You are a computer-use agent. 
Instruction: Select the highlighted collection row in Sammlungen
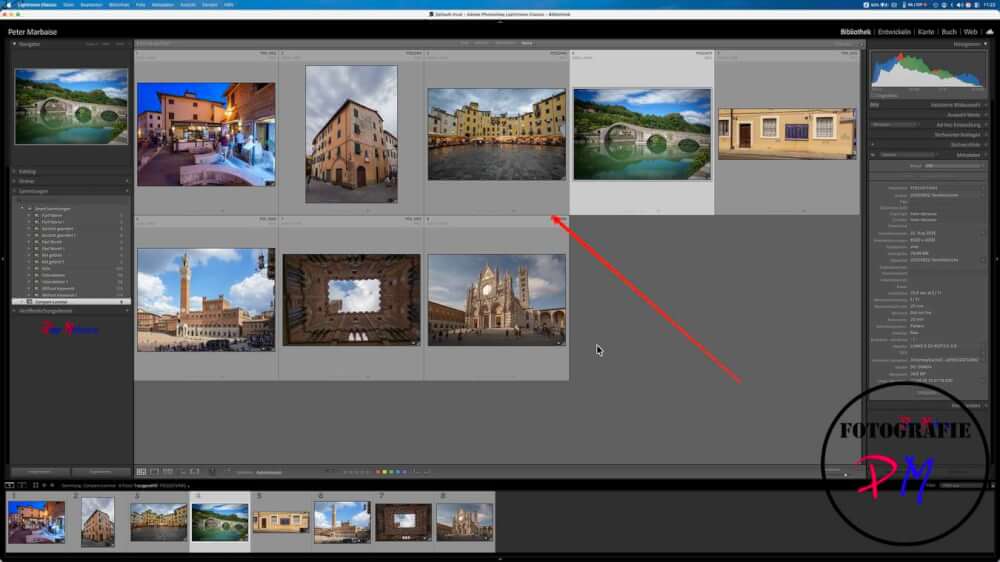point(71,302)
